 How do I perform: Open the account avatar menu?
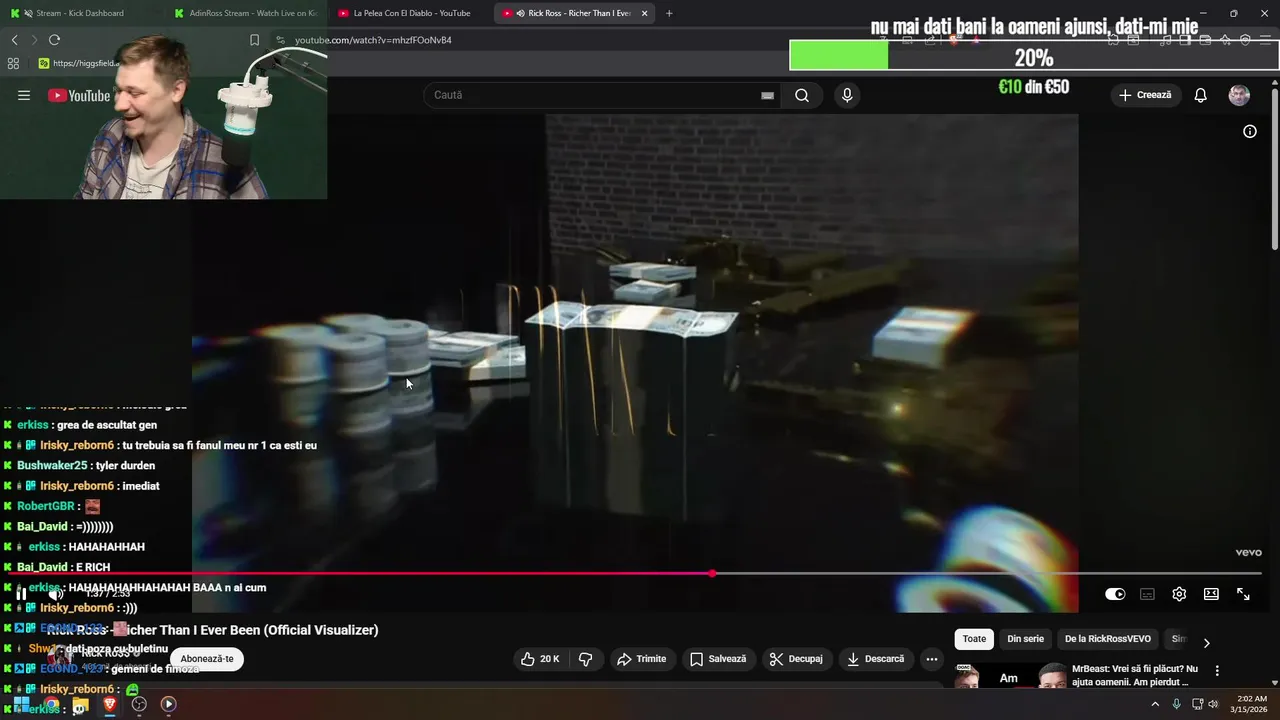tap(1239, 95)
